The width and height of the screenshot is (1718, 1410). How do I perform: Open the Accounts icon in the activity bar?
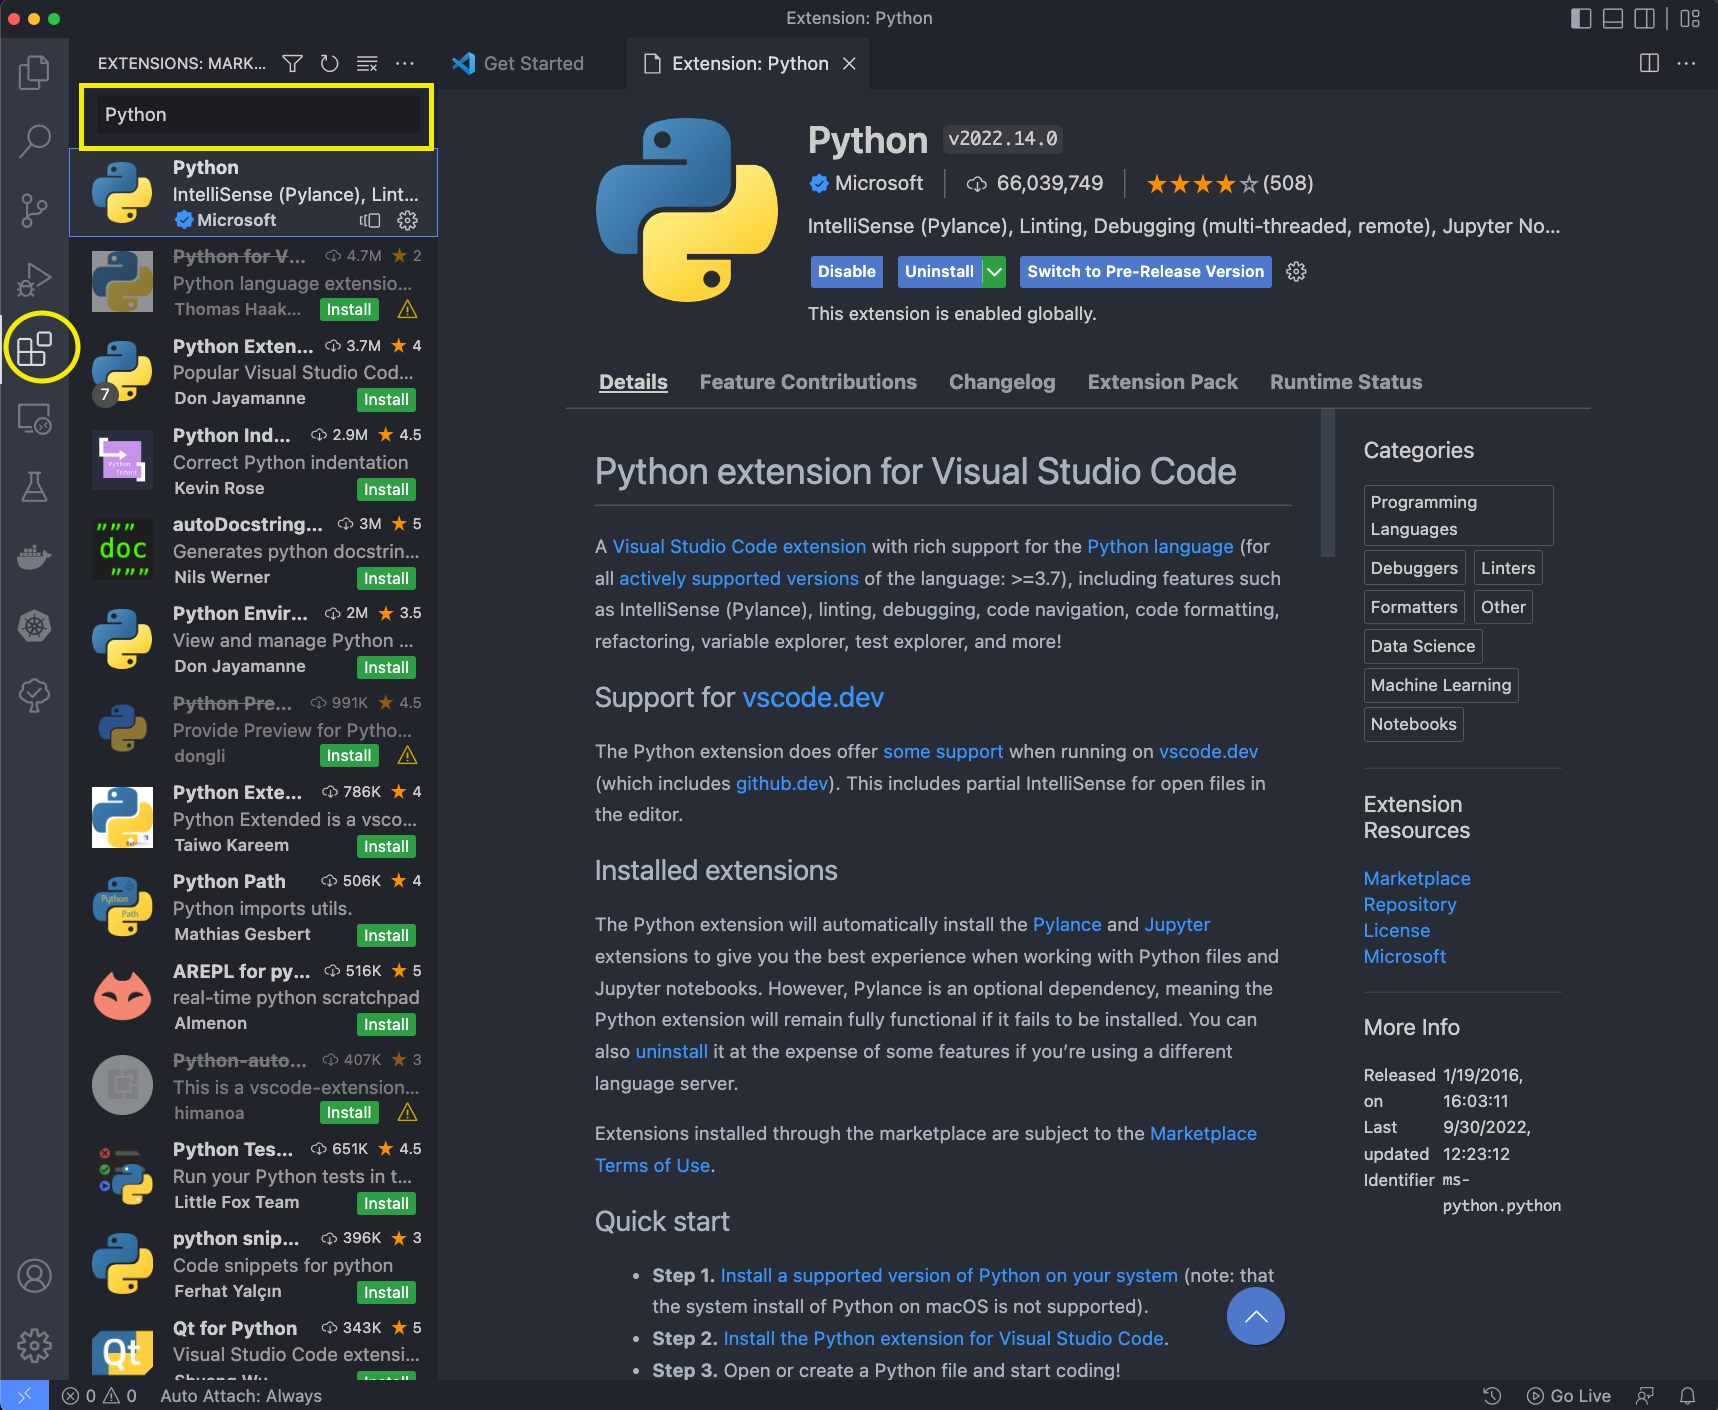point(34,1276)
